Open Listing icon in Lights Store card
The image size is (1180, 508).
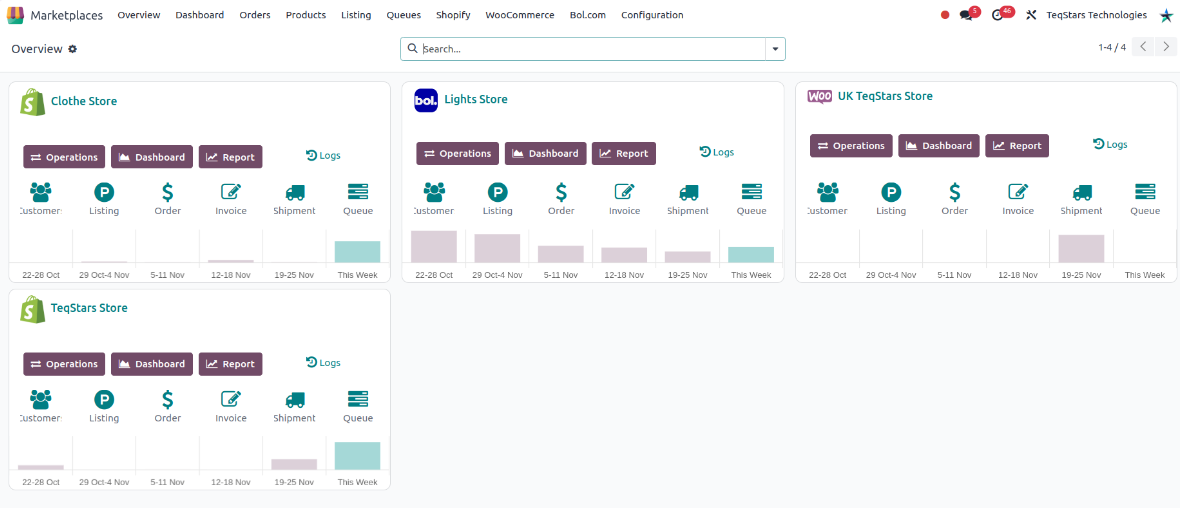pyautogui.click(x=497, y=192)
